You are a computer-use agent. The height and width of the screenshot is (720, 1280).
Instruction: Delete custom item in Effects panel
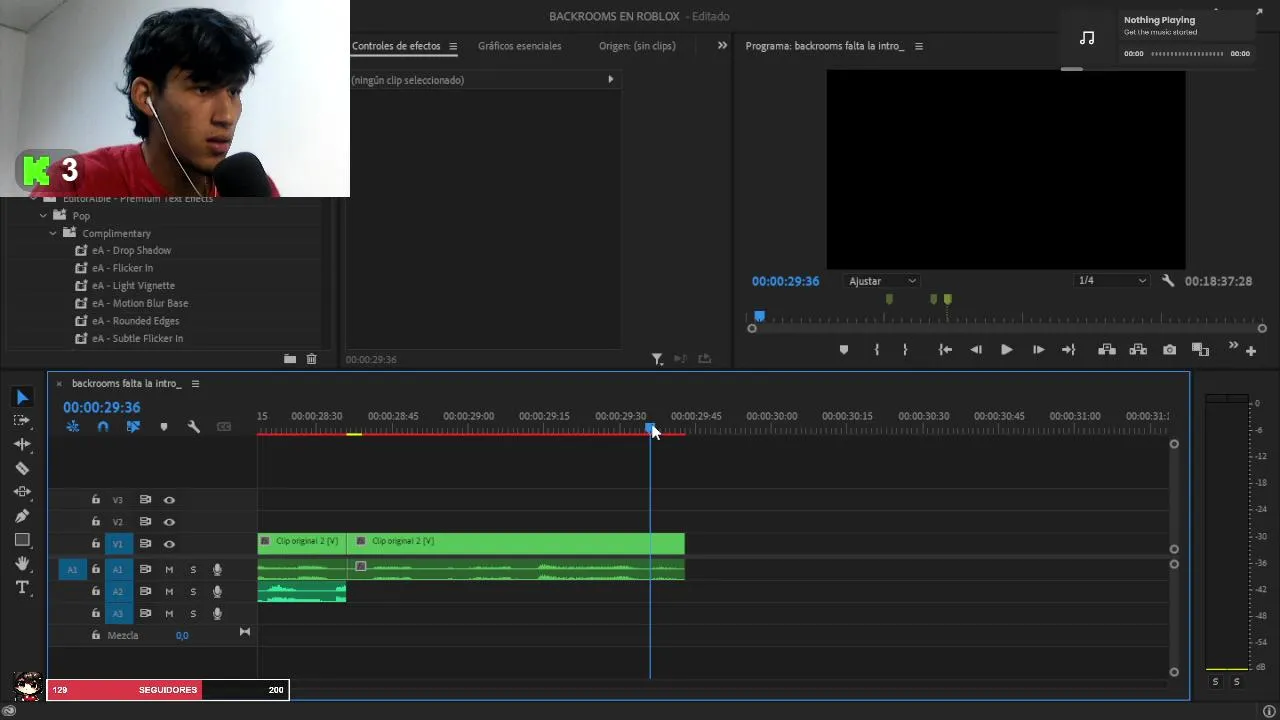(x=312, y=359)
